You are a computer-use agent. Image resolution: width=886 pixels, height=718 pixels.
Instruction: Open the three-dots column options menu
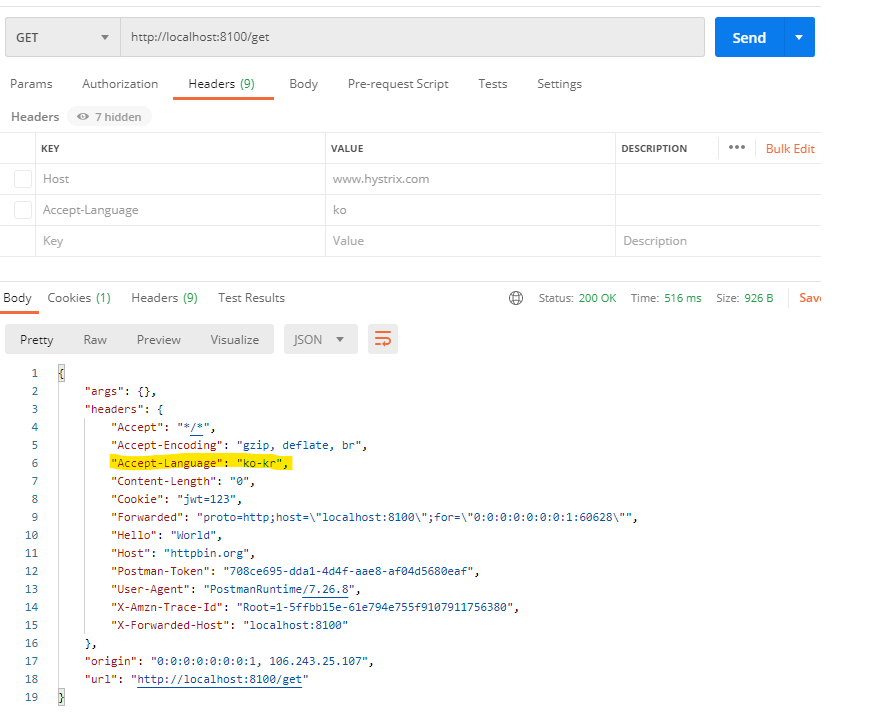click(736, 147)
